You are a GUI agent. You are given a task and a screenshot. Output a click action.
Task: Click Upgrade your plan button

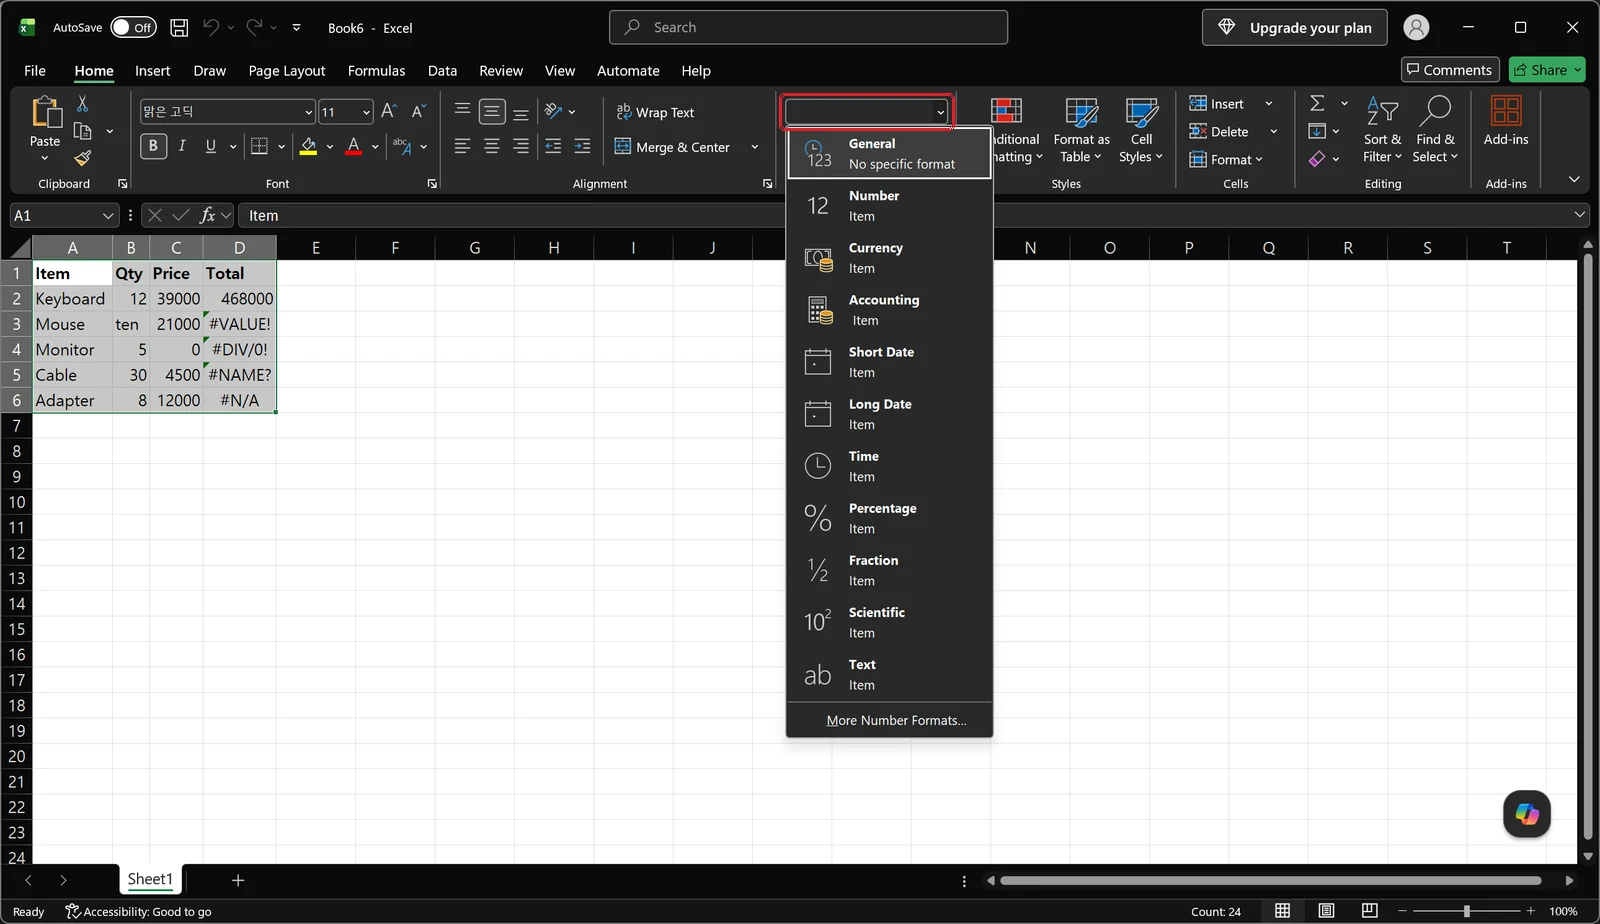tap(1294, 28)
